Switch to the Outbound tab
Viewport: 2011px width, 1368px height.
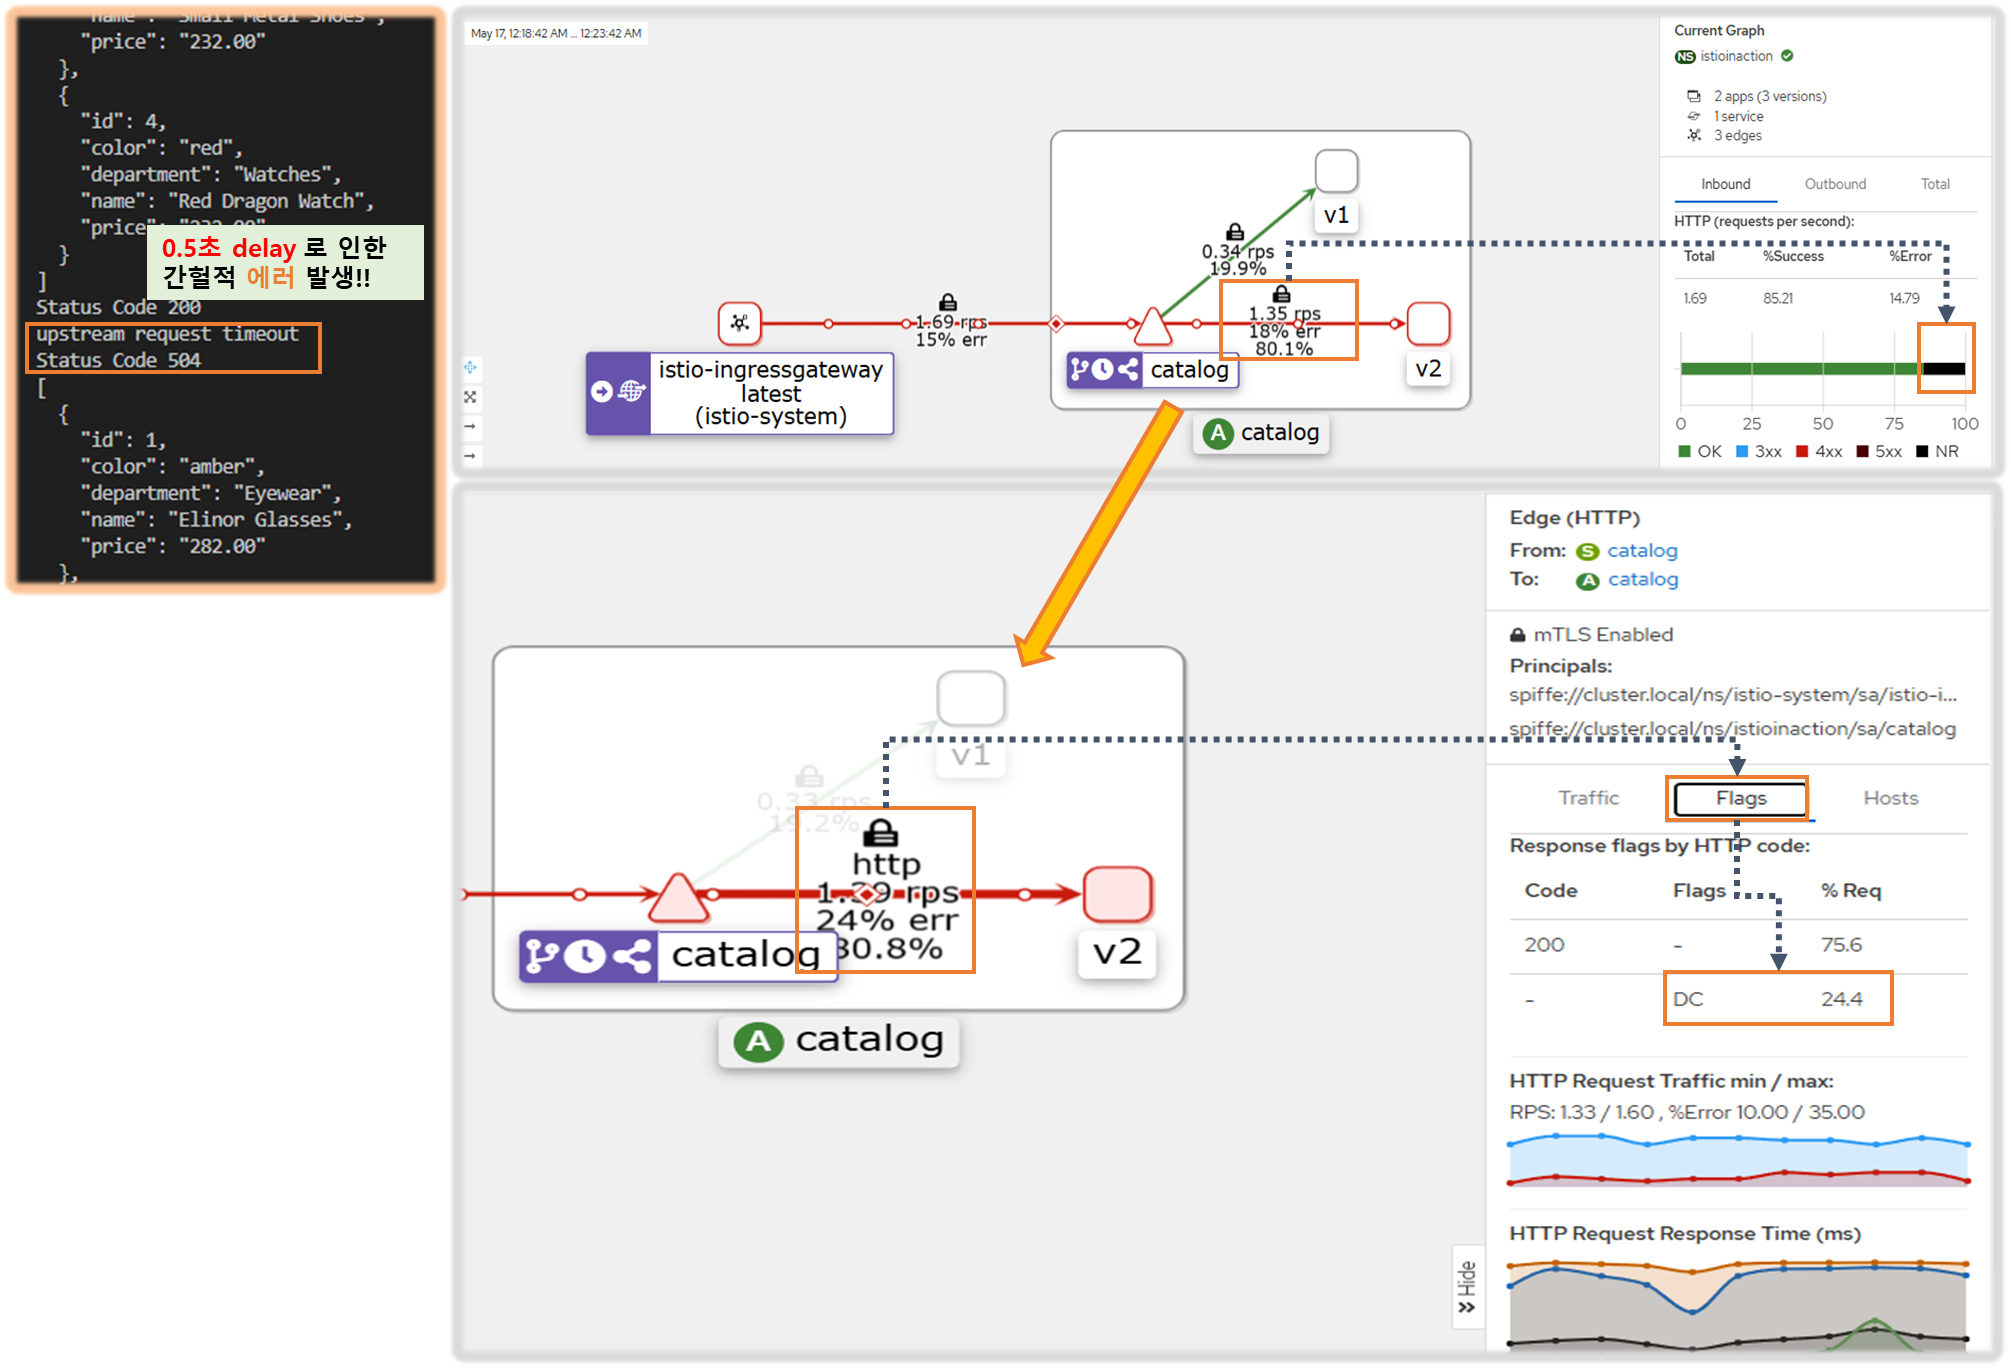1834,184
